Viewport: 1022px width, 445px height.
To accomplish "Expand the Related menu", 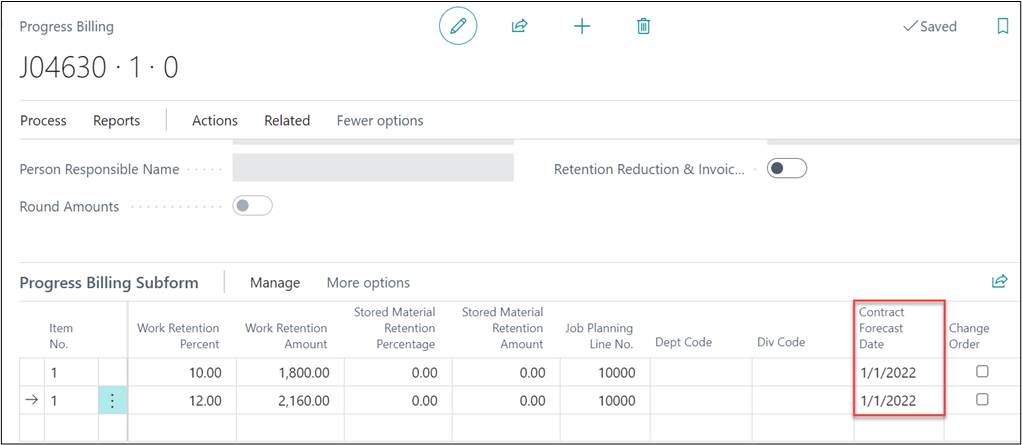I will 287,120.
